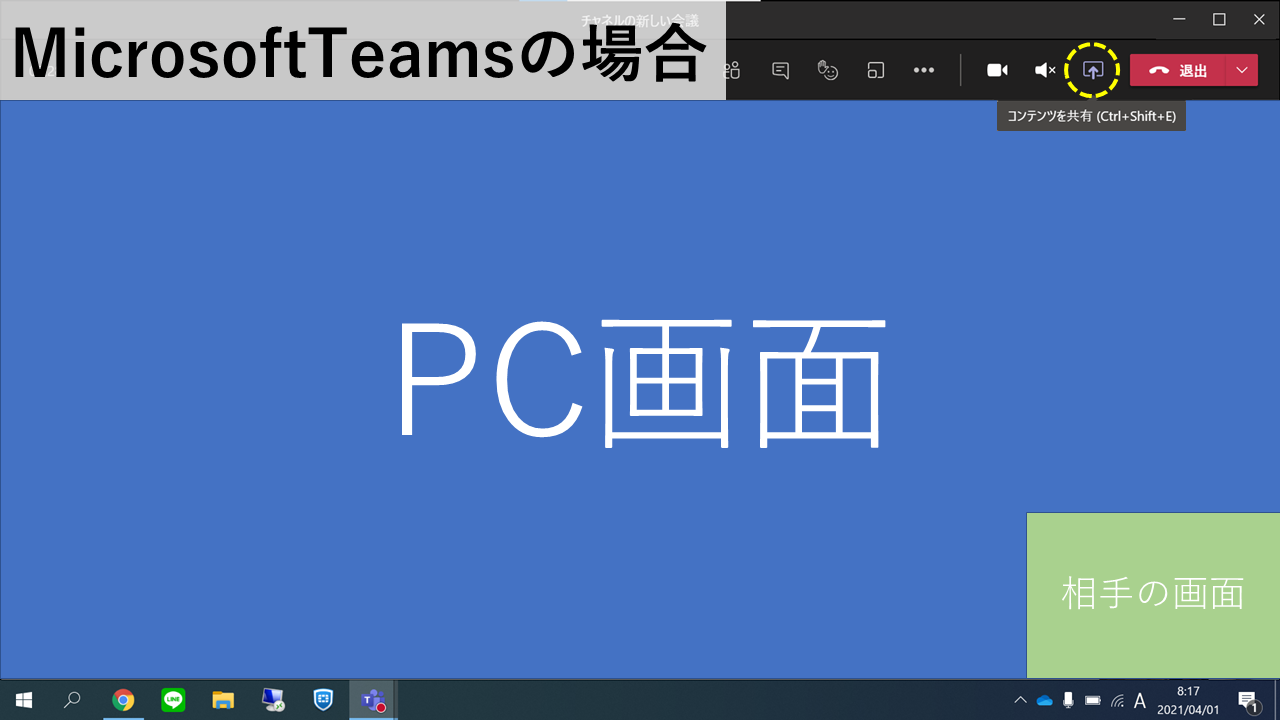Open the raise hand reactions menu
This screenshot has height=720, width=1280.
click(x=828, y=70)
